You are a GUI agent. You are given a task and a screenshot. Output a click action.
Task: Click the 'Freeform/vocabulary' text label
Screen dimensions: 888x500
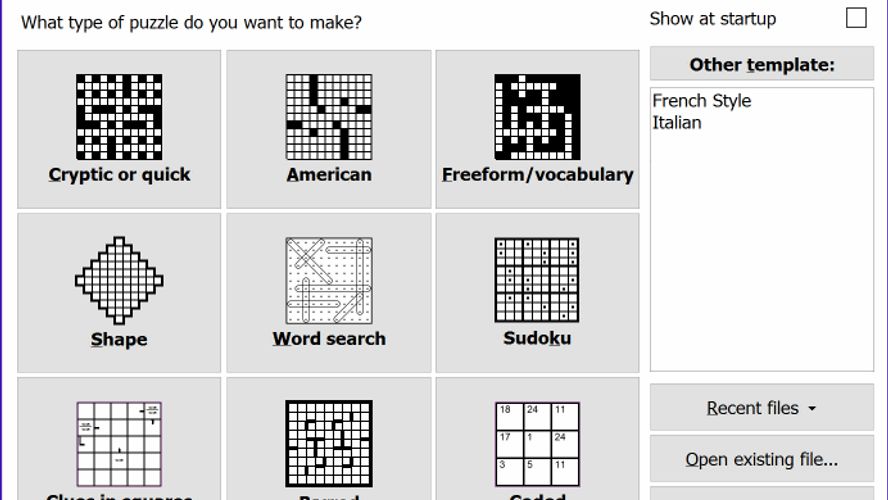pos(537,175)
